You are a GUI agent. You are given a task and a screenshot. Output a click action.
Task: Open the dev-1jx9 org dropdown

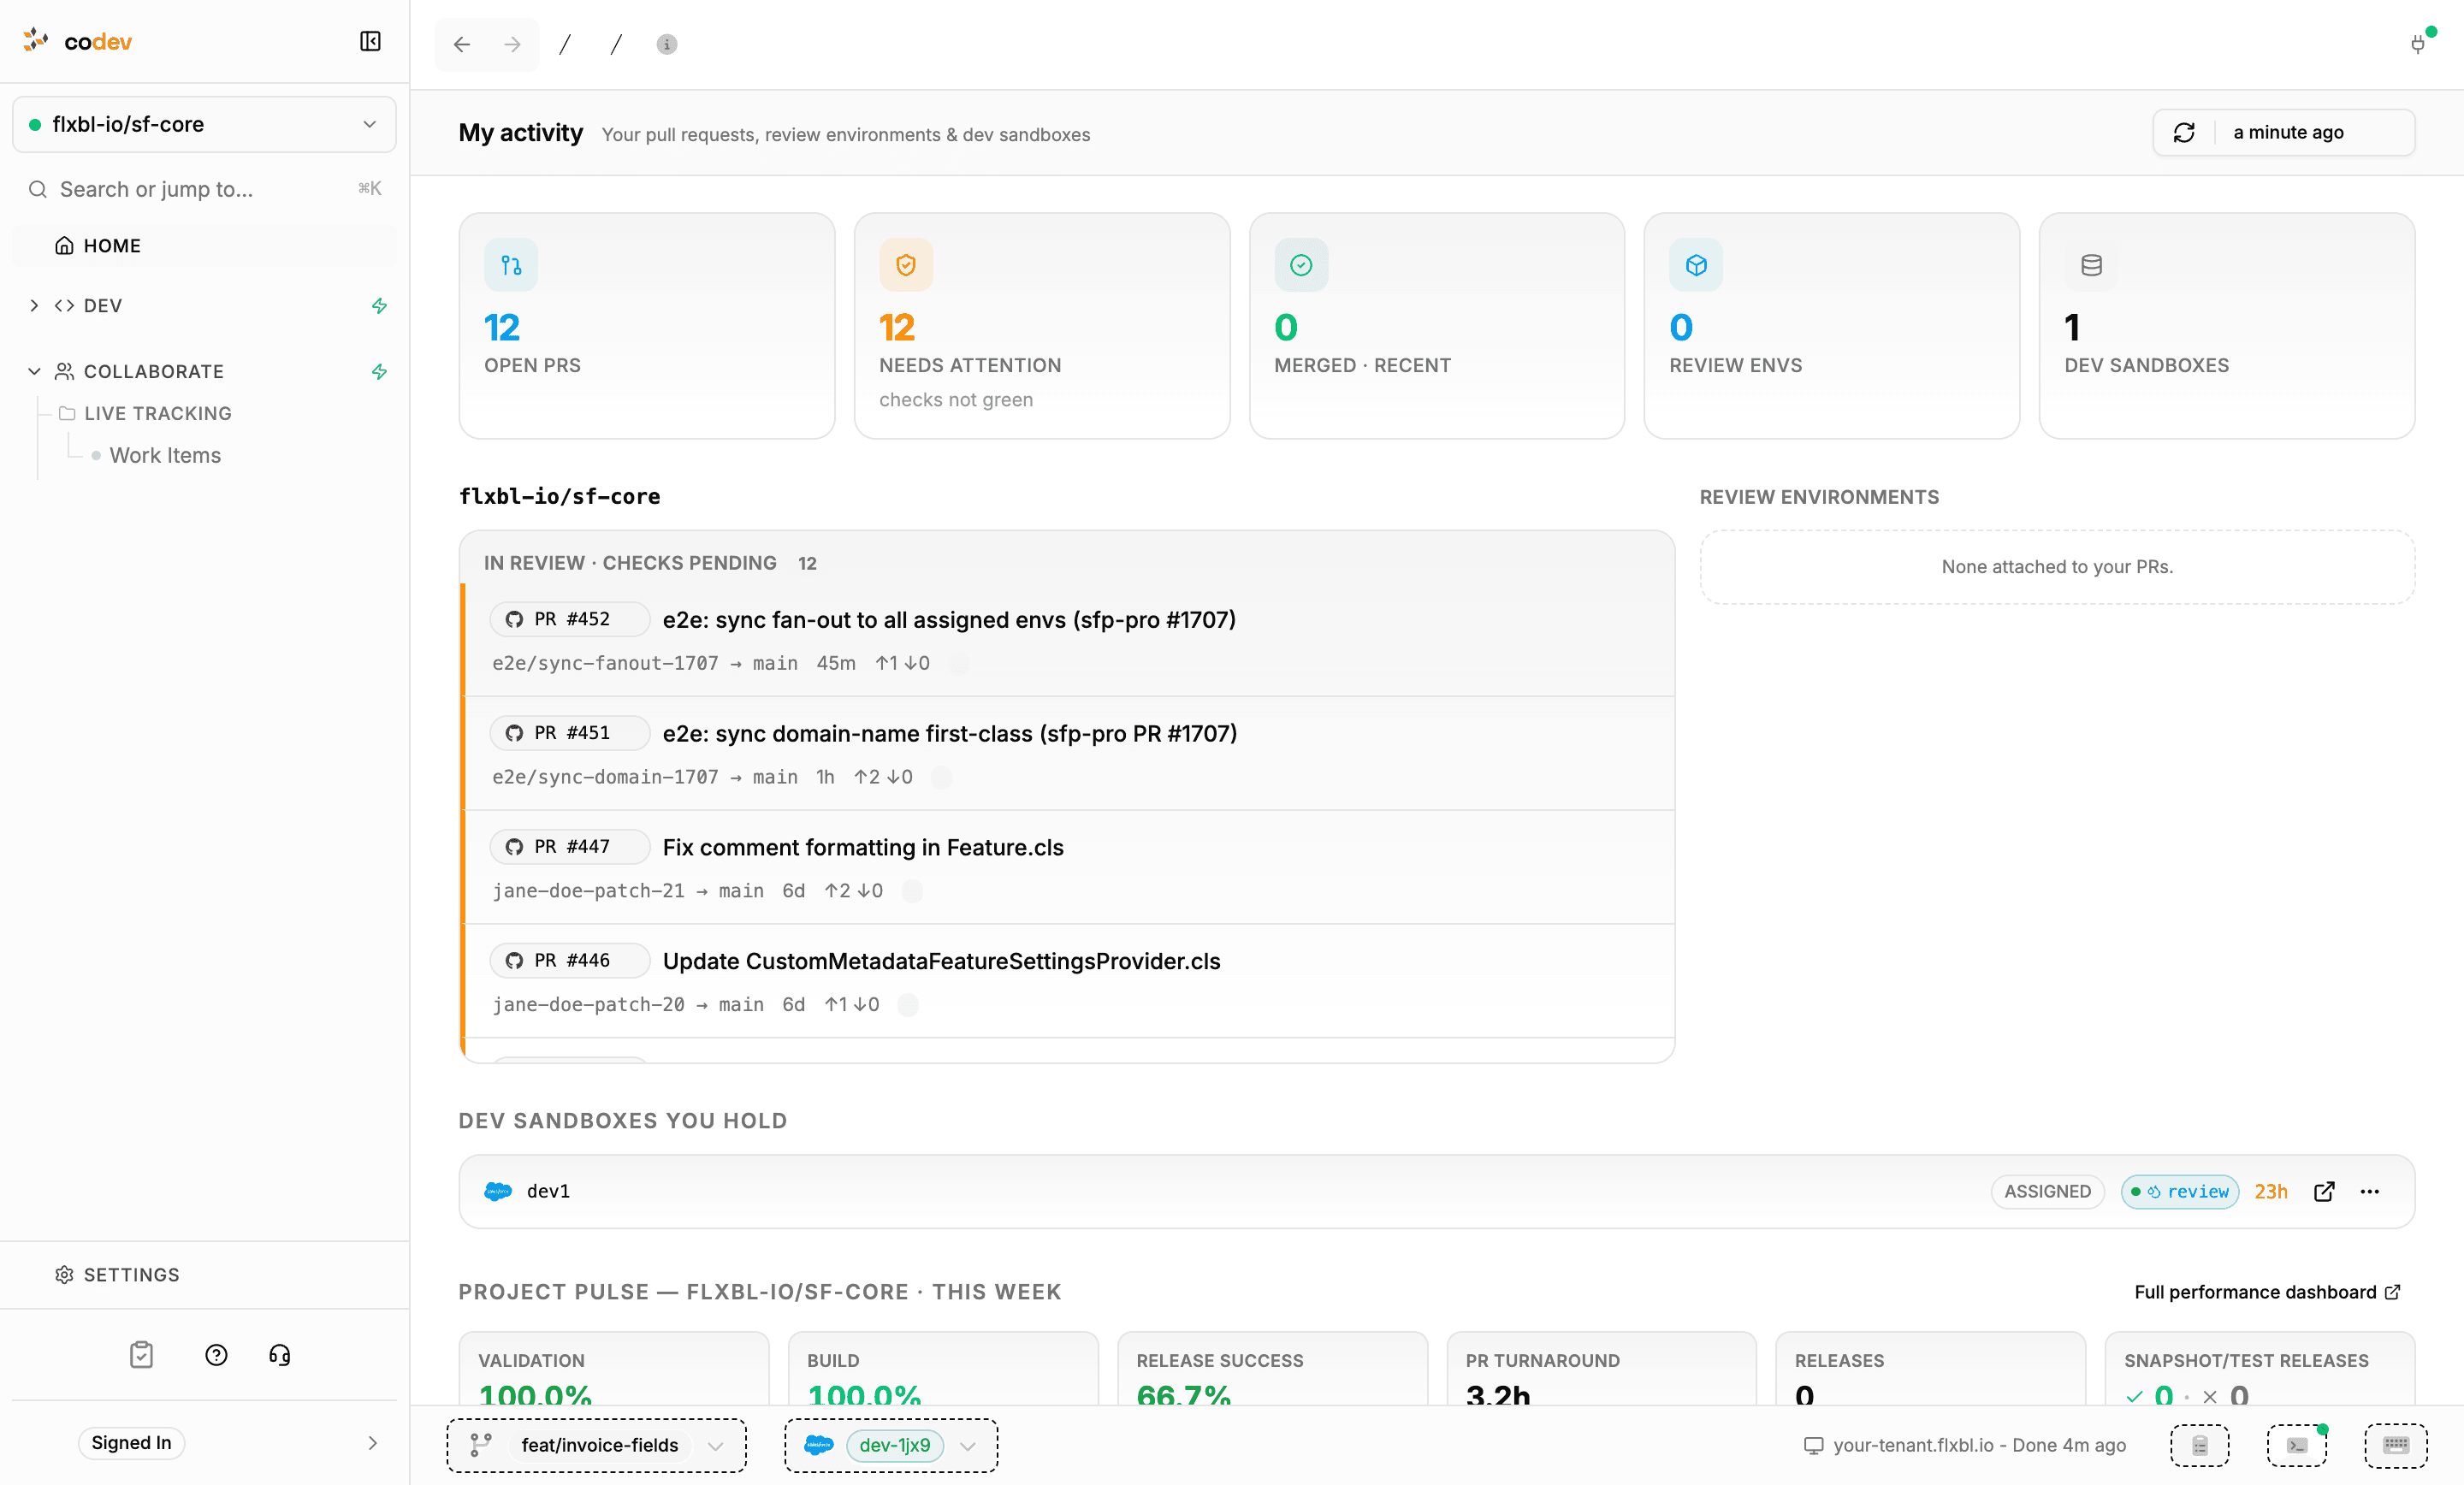tap(891, 1445)
